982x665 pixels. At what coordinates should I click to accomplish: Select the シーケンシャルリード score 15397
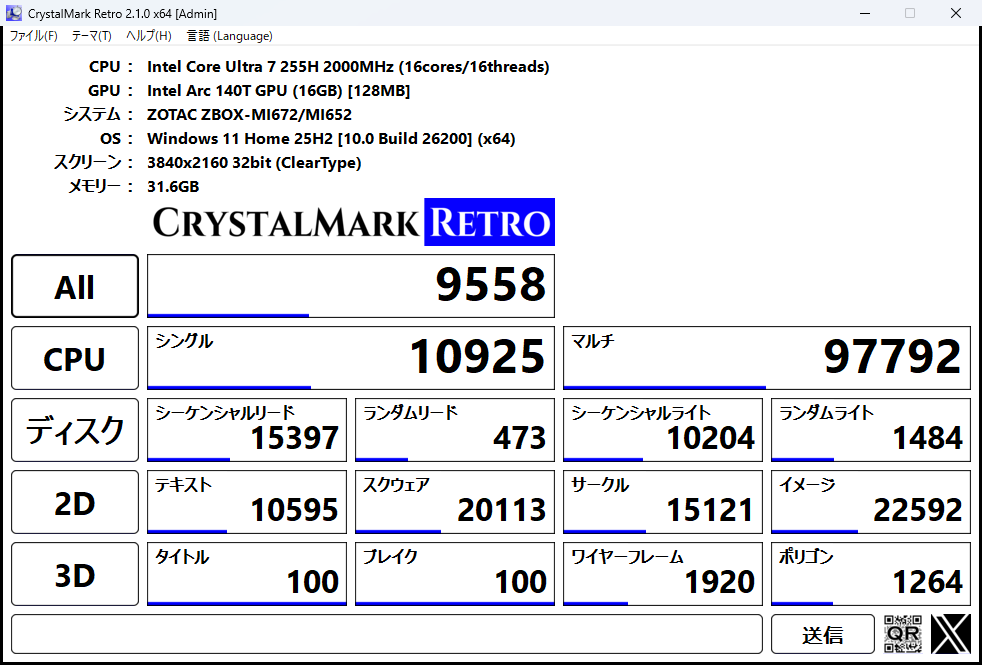pos(247,430)
